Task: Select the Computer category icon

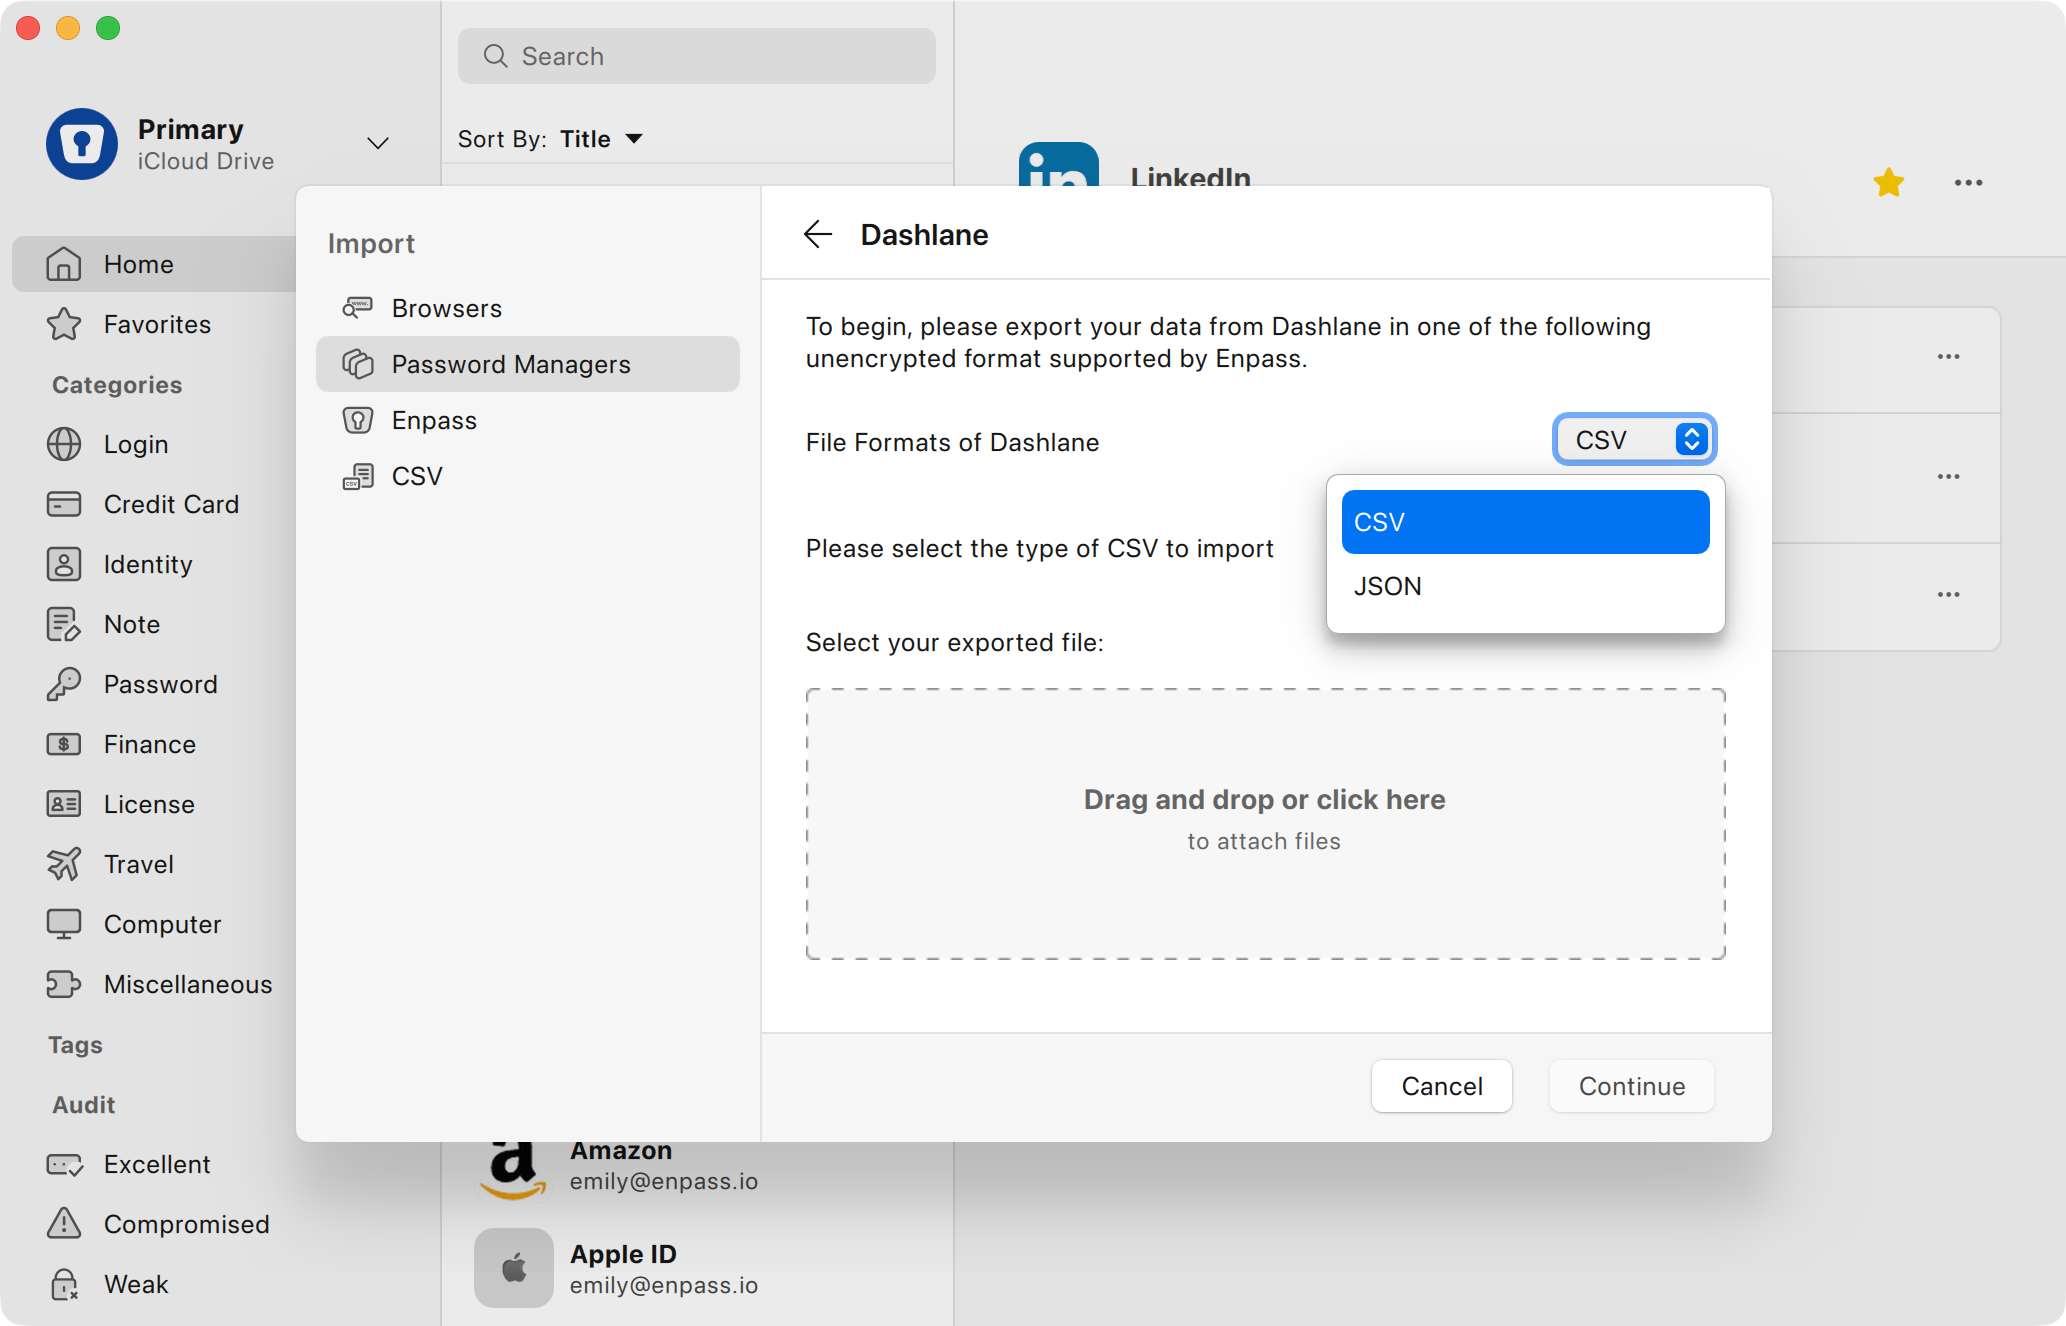Action: tap(64, 924)
